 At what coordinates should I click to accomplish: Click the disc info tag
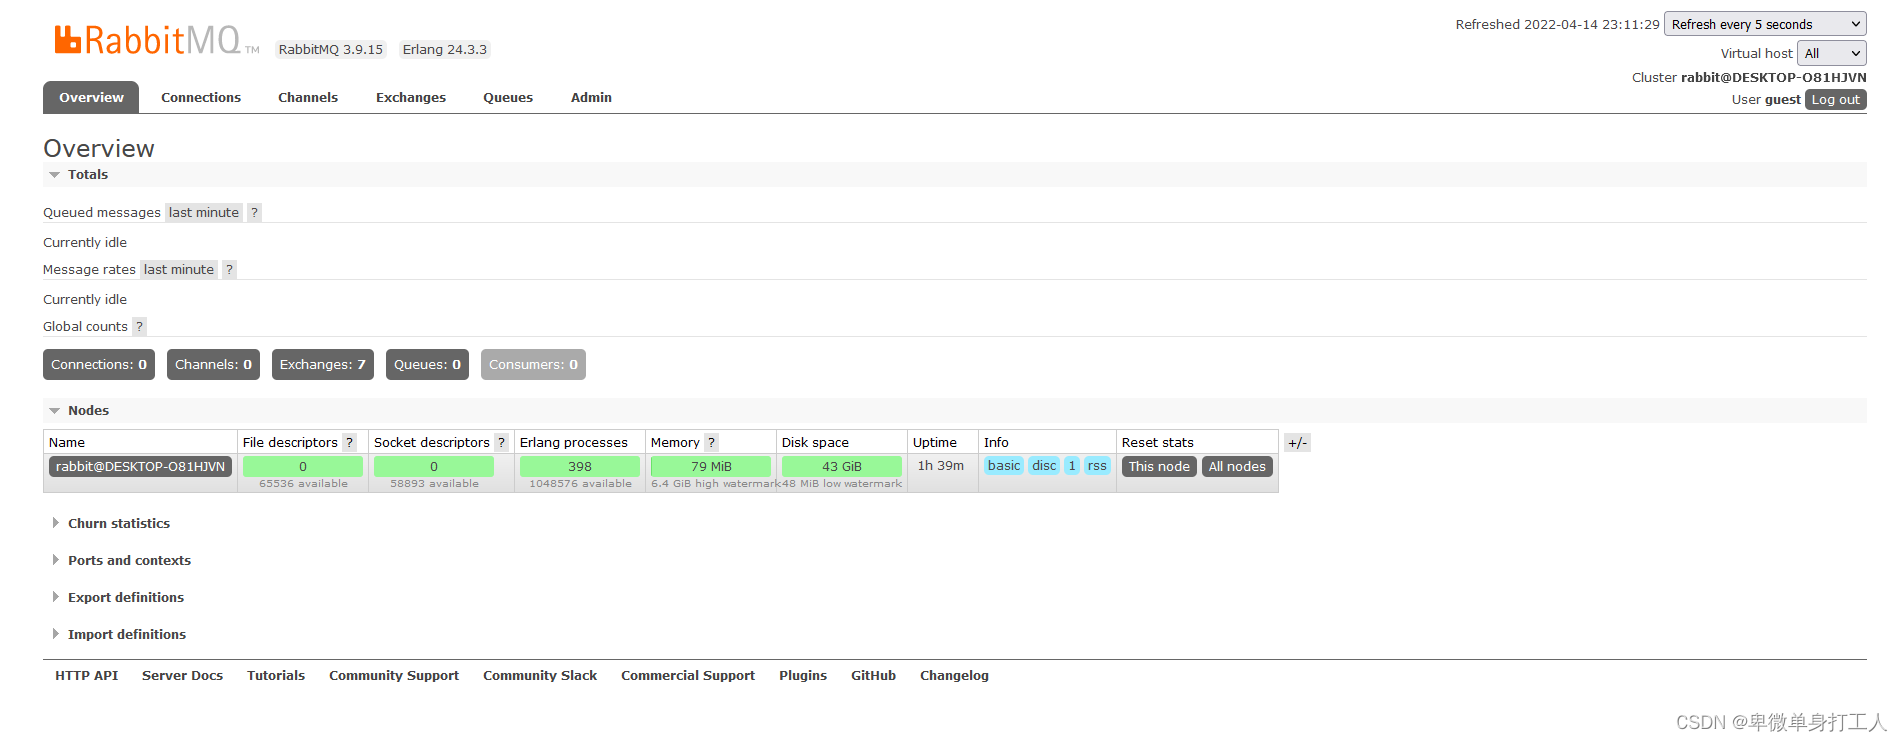click(1044, 465)
